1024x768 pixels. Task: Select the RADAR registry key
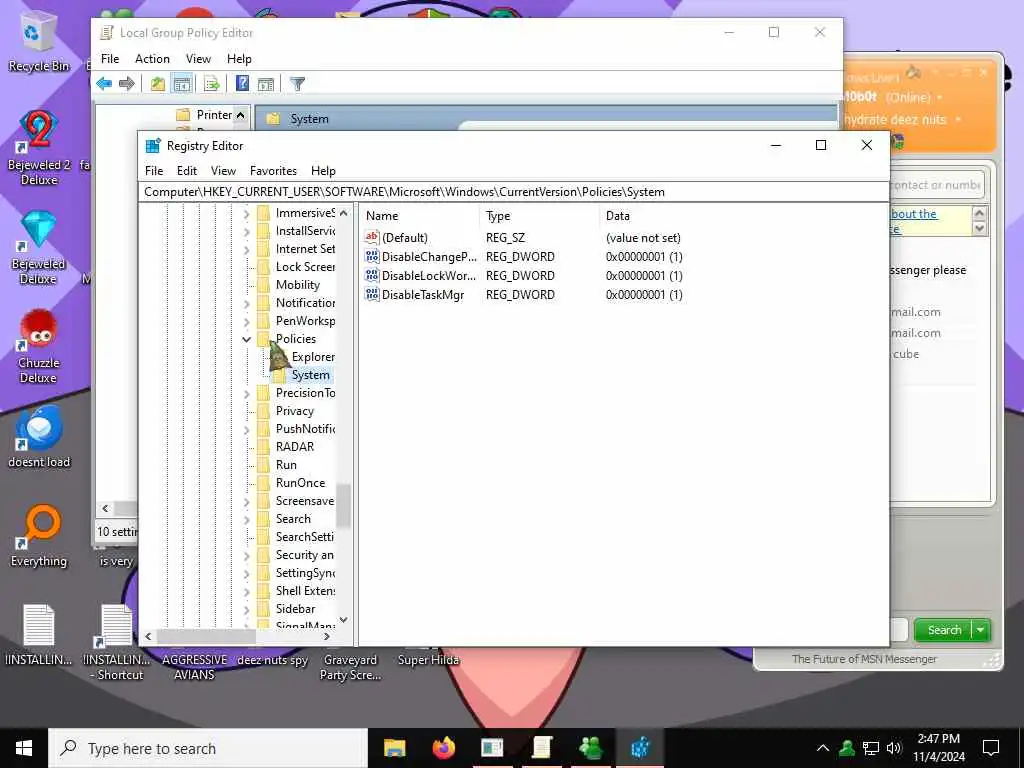tap(295, 447)
